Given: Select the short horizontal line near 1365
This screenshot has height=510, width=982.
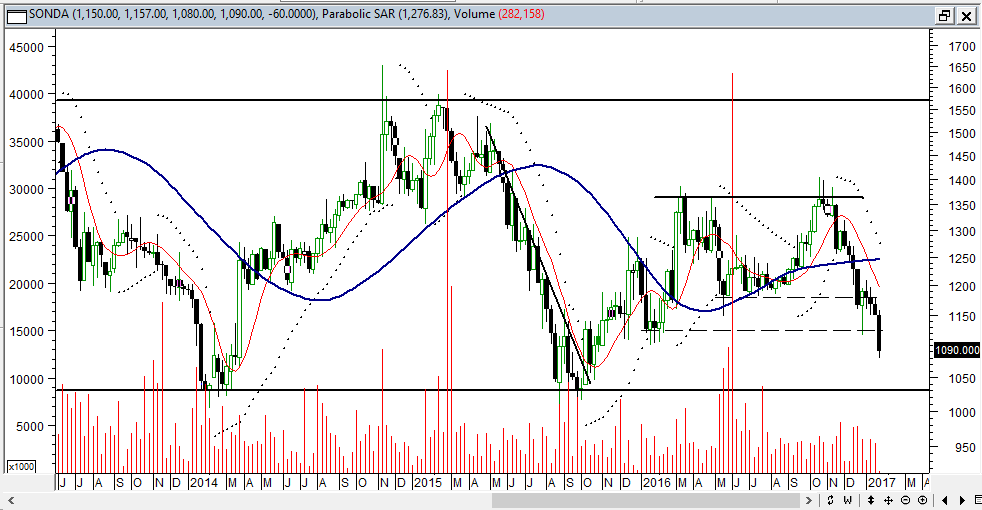Looking at the screenshot, I should [758, 197].
